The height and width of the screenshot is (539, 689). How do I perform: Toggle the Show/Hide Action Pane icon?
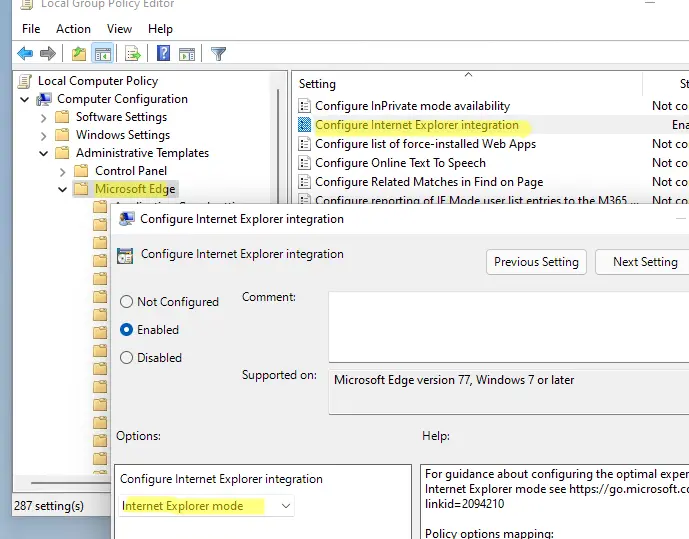[187, 54]
